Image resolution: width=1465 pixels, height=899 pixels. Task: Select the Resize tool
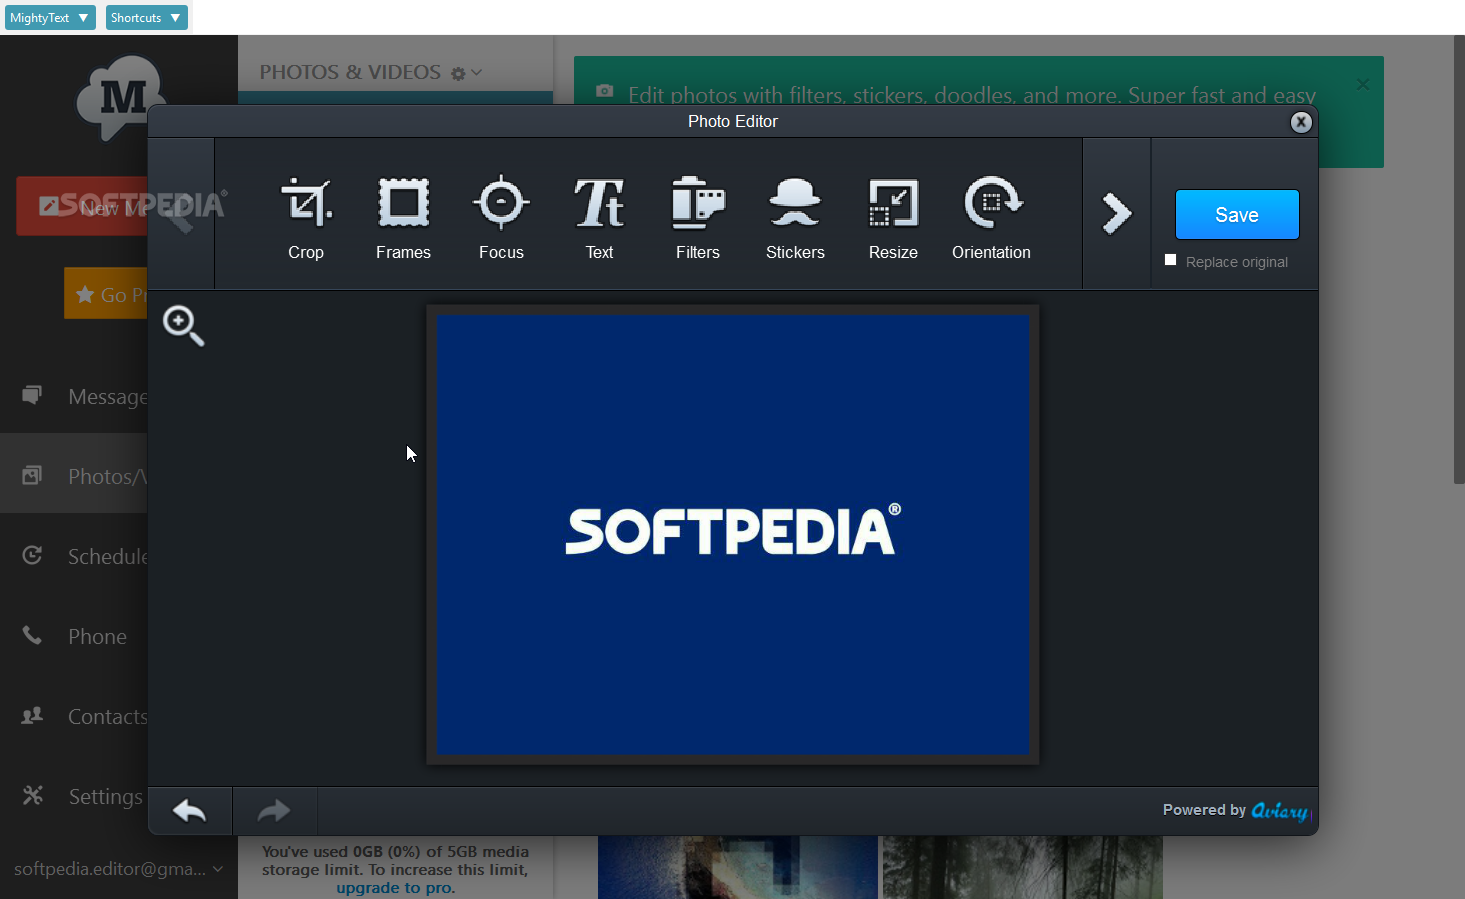[x=893, y=218]
